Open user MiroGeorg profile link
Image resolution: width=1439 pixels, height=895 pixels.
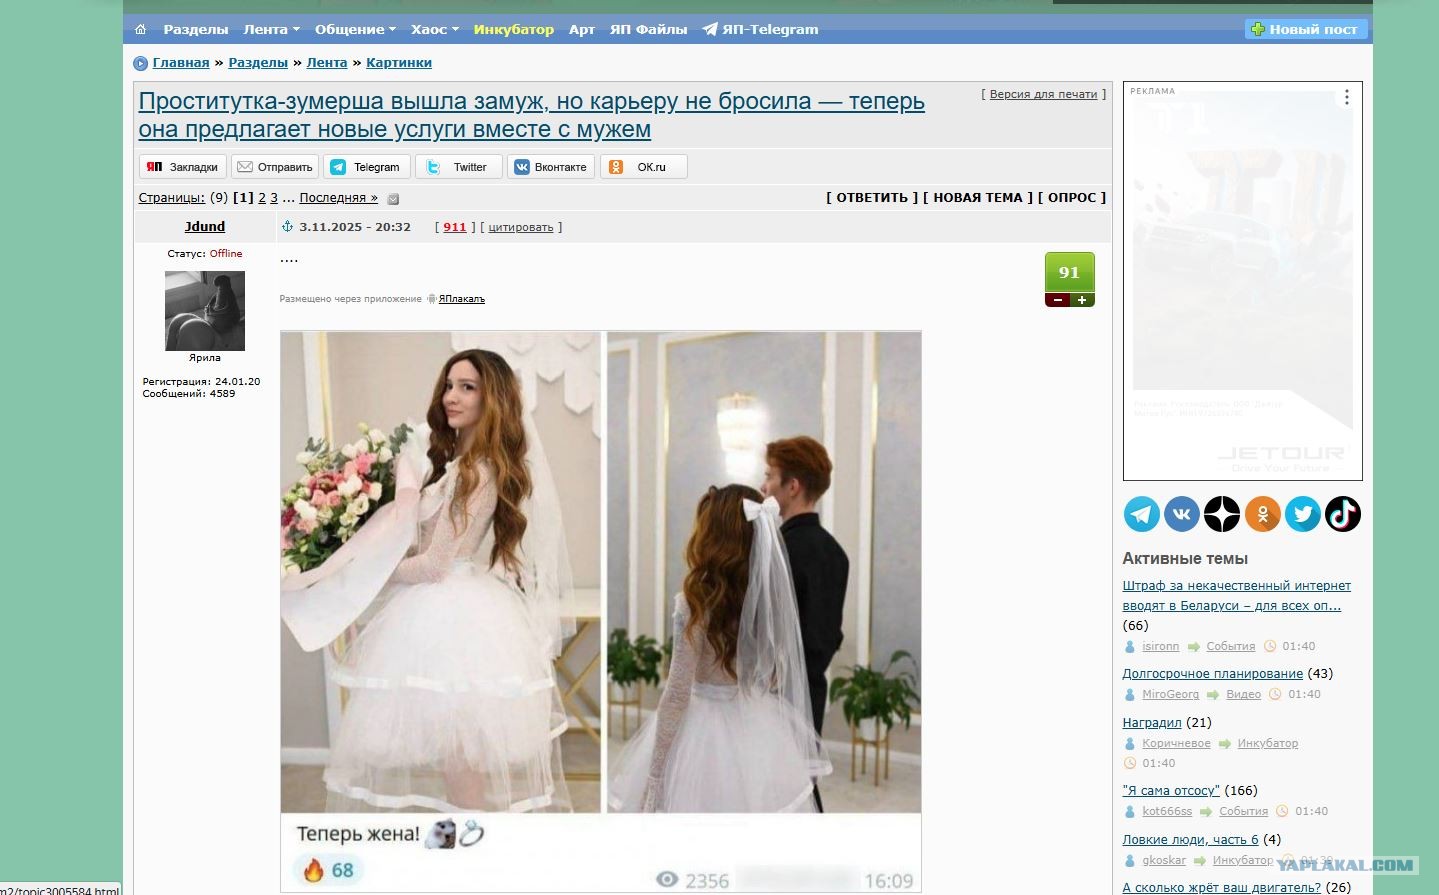[1171, 695]
